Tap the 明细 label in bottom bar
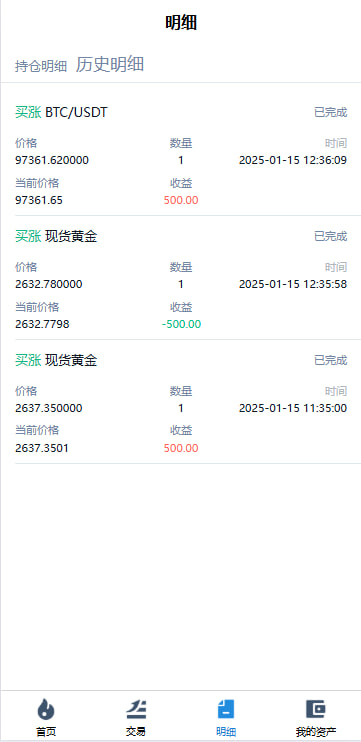The height and width of the screenshot is (742, 361). tap(226, 732)
